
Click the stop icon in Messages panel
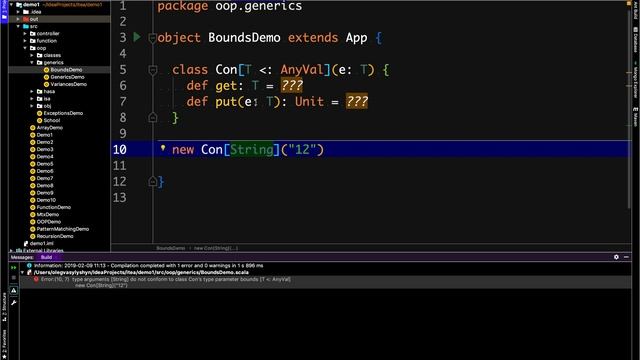coord(13,278)
